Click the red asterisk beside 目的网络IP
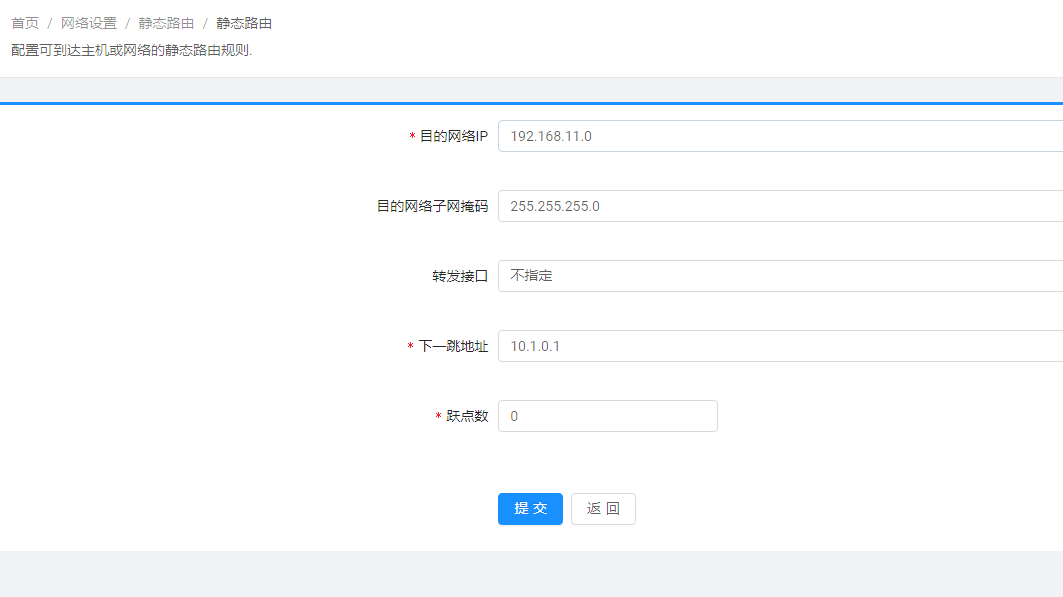Screen dimensions: 1063x597 412,137
